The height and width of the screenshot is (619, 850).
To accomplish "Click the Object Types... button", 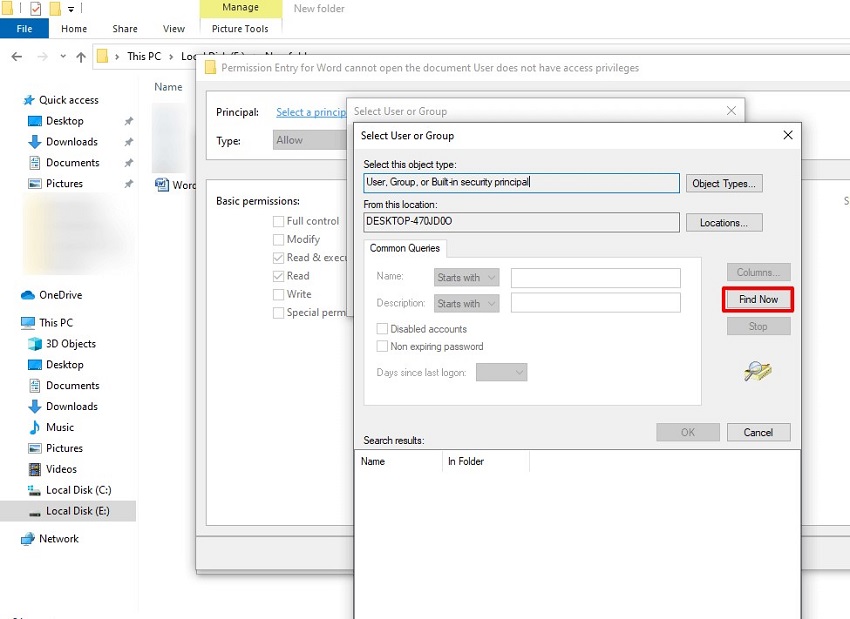I will pyautogui.click(x=725, y=183).
